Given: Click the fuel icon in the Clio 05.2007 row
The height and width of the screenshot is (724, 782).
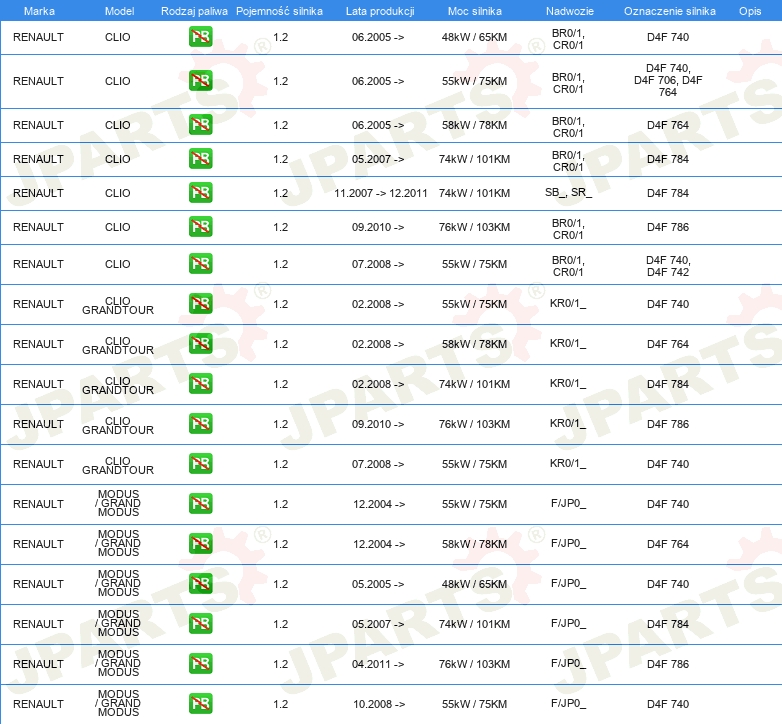Looking at the screenshot, I should (x=200, y=159).
